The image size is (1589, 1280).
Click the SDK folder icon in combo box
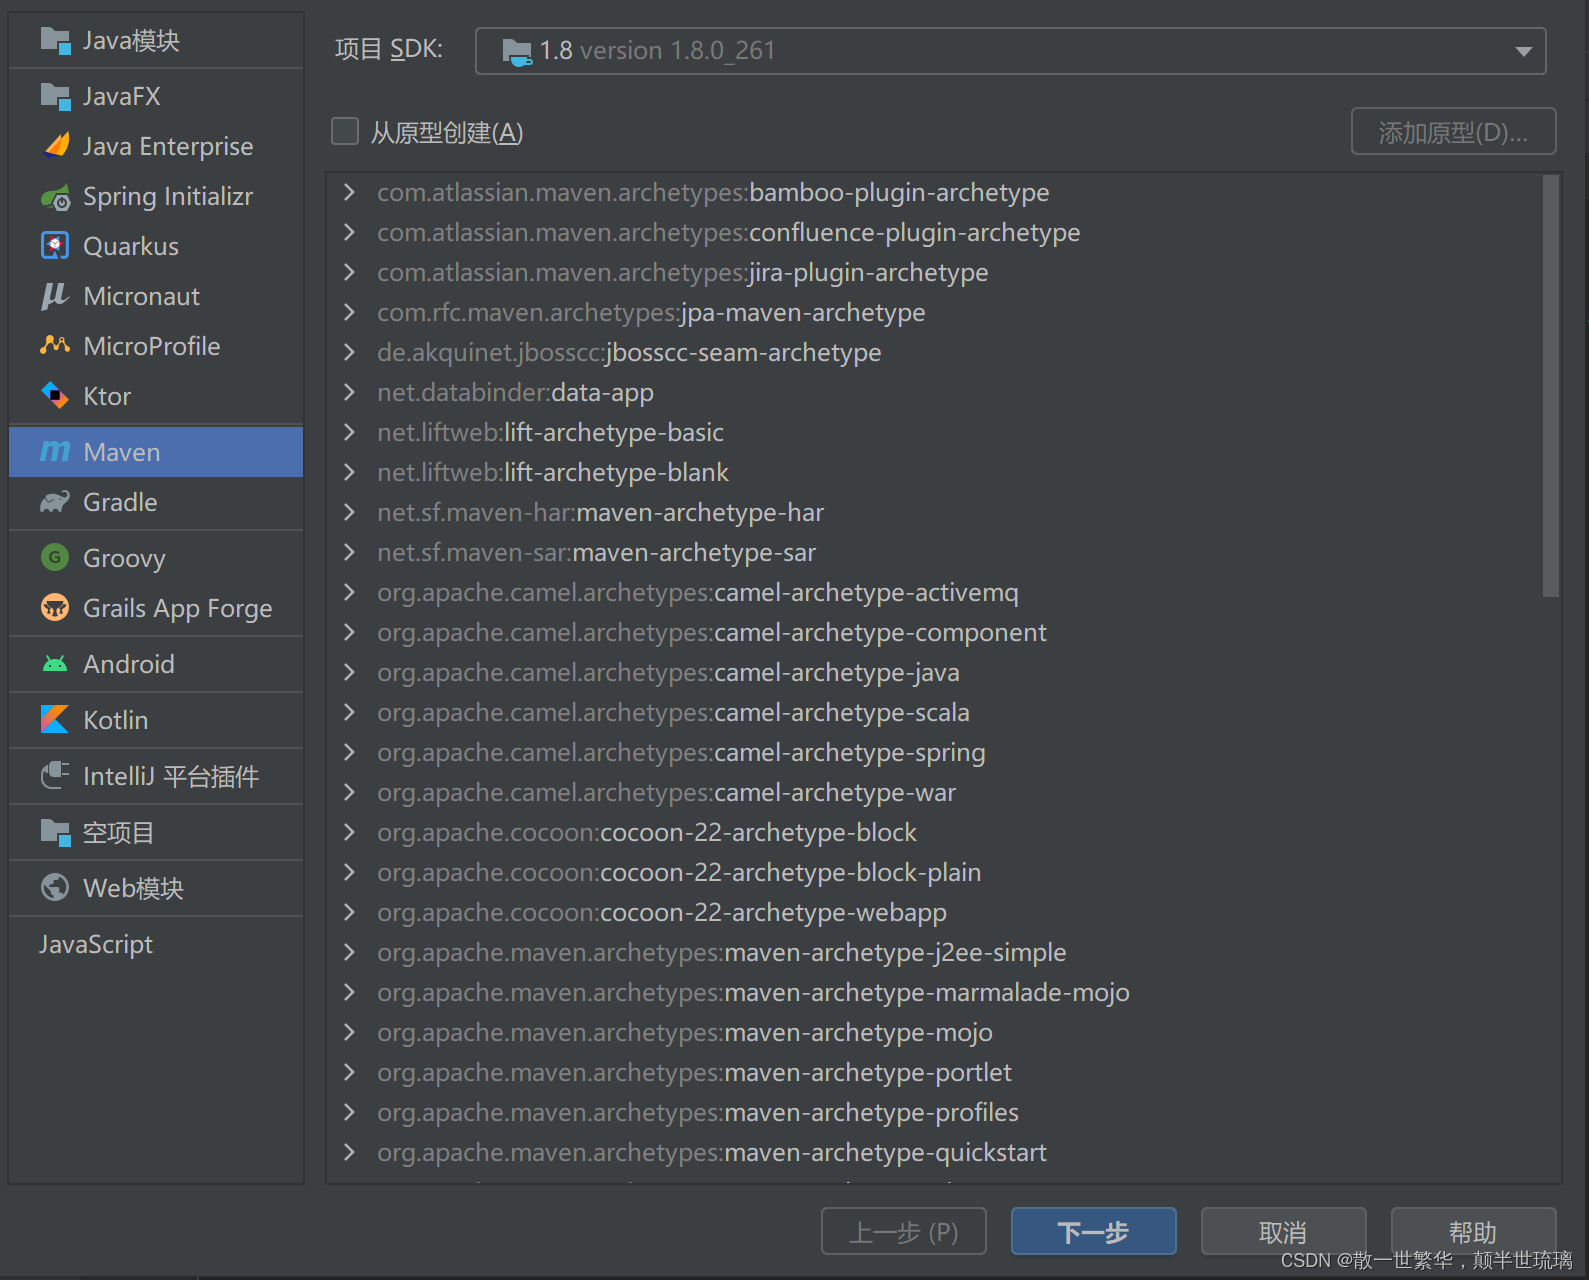(x=517, y=52)
